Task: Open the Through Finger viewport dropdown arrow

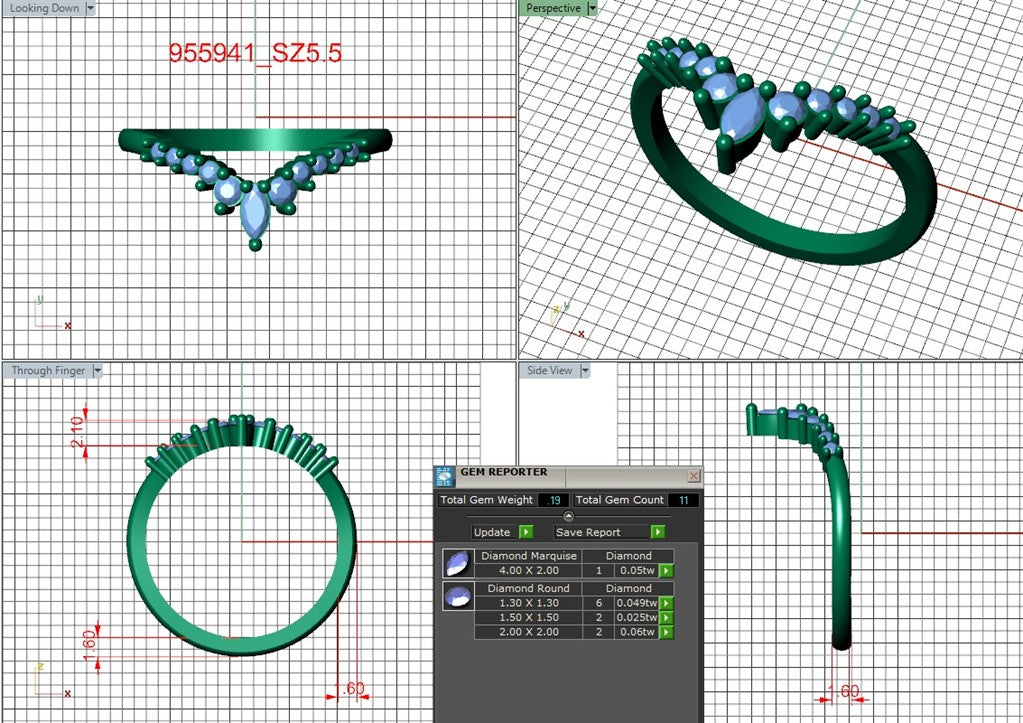Action: coord(97,371)
